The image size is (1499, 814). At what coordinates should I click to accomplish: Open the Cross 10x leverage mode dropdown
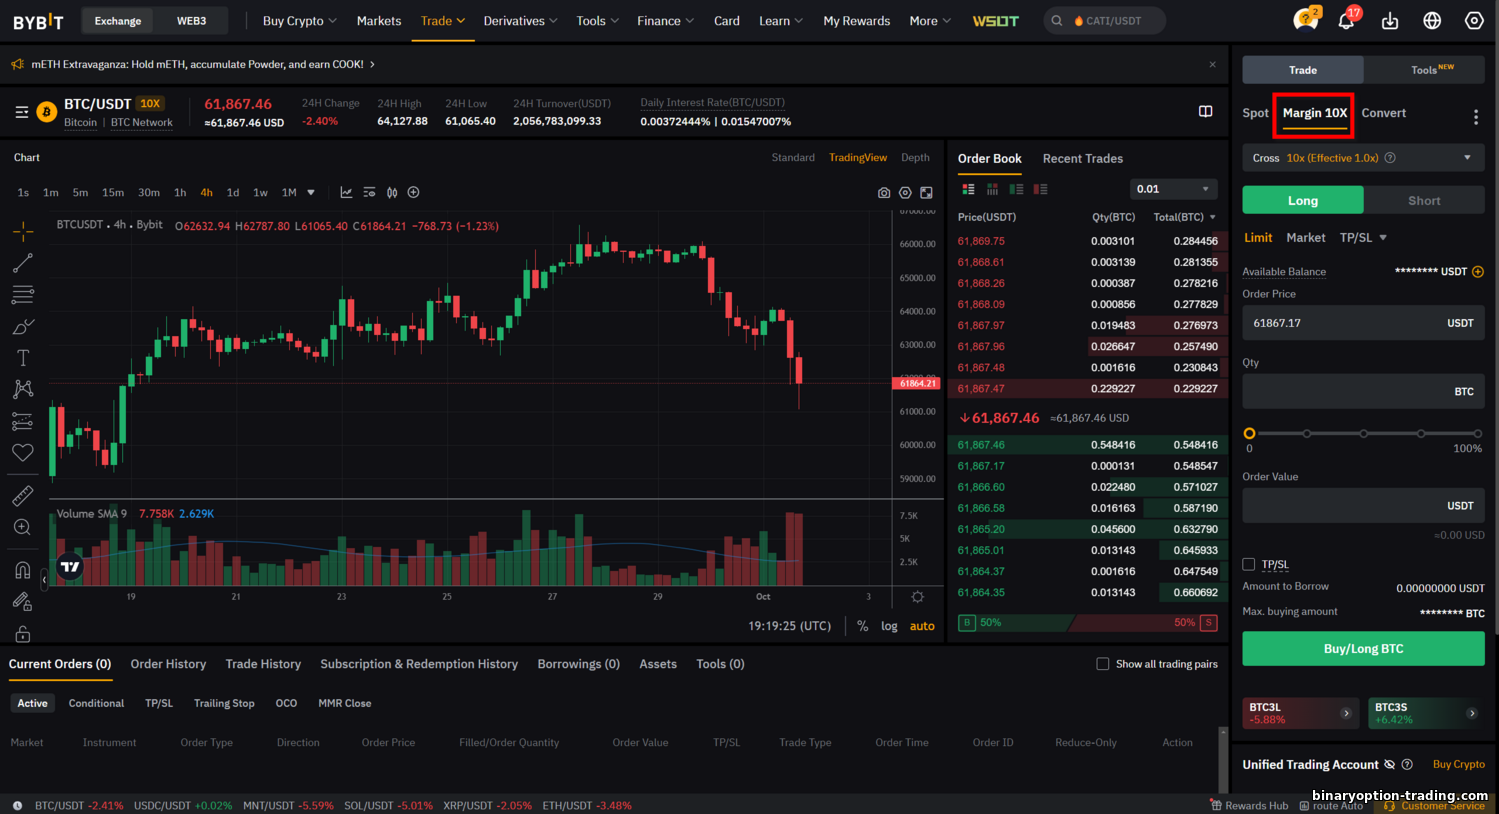(x=1363, y=158)
